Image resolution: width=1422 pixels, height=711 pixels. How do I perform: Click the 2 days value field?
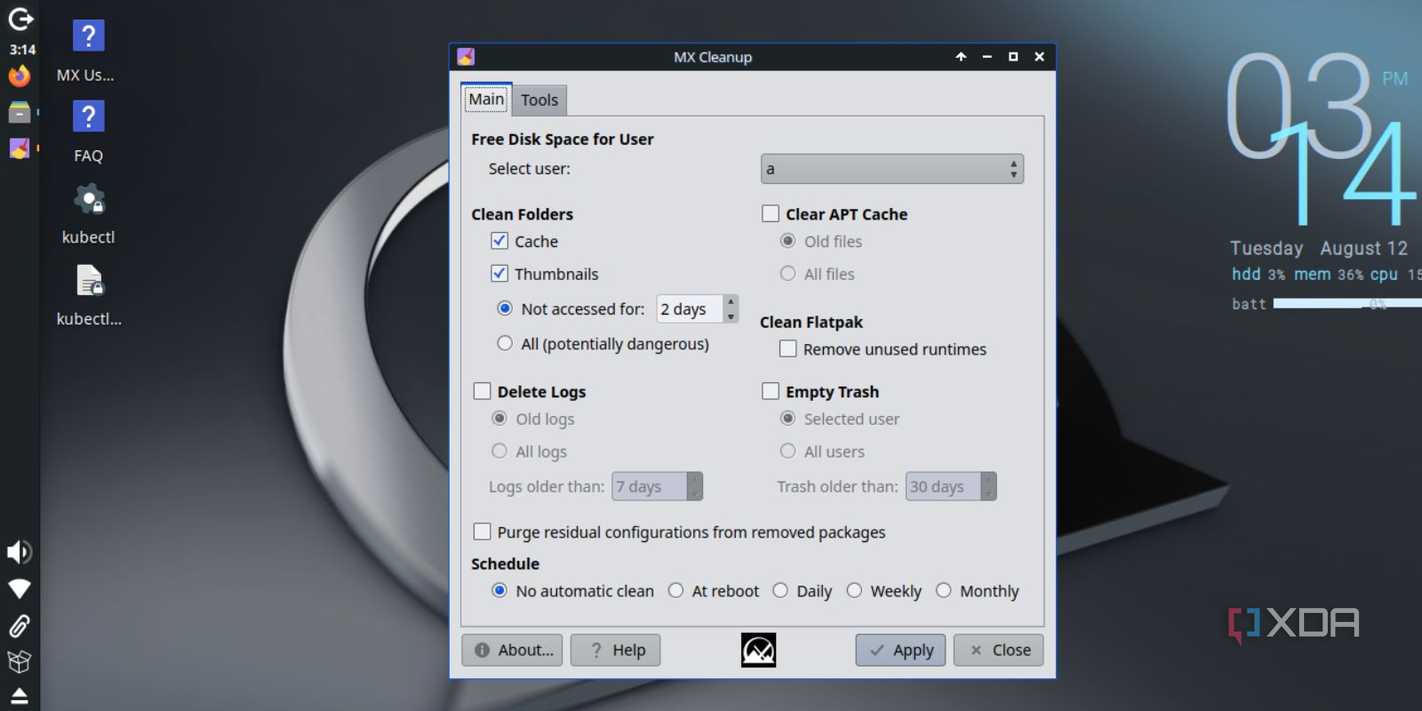690,309
